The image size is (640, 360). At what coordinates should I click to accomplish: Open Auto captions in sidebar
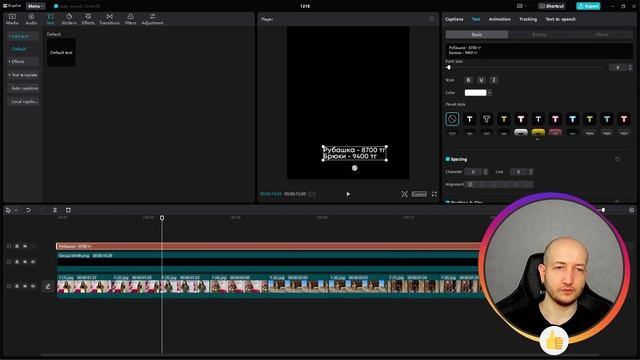pyautogui.click(x=23, y=89)
